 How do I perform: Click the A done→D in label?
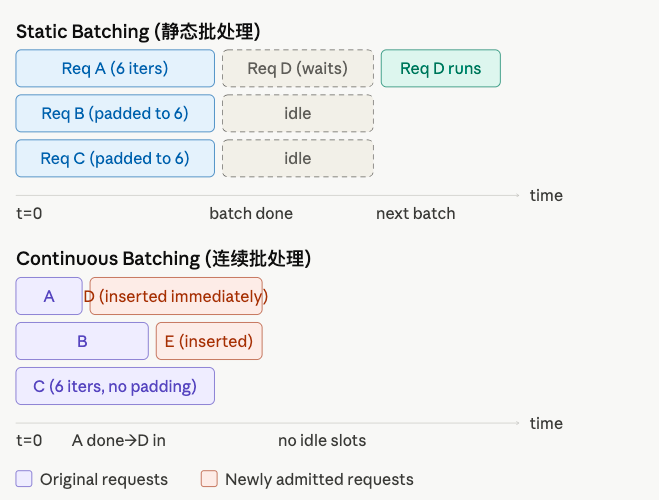click(x=119, y=441)
